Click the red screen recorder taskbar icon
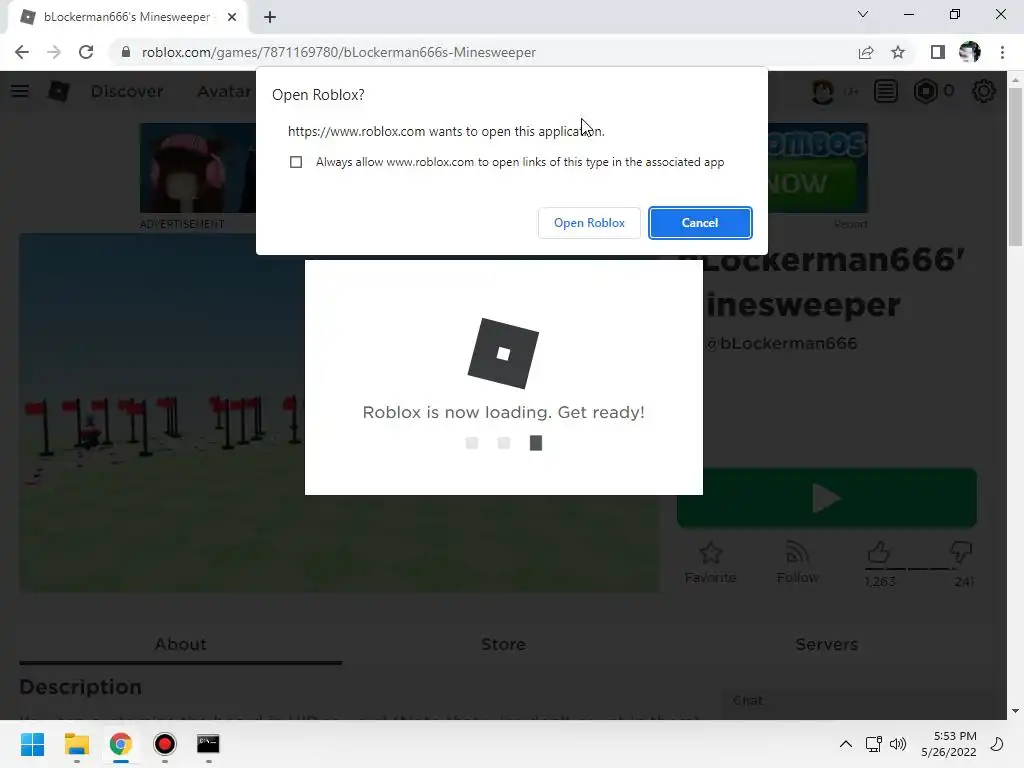The image size is (1024, 768). tap(165, 744)
